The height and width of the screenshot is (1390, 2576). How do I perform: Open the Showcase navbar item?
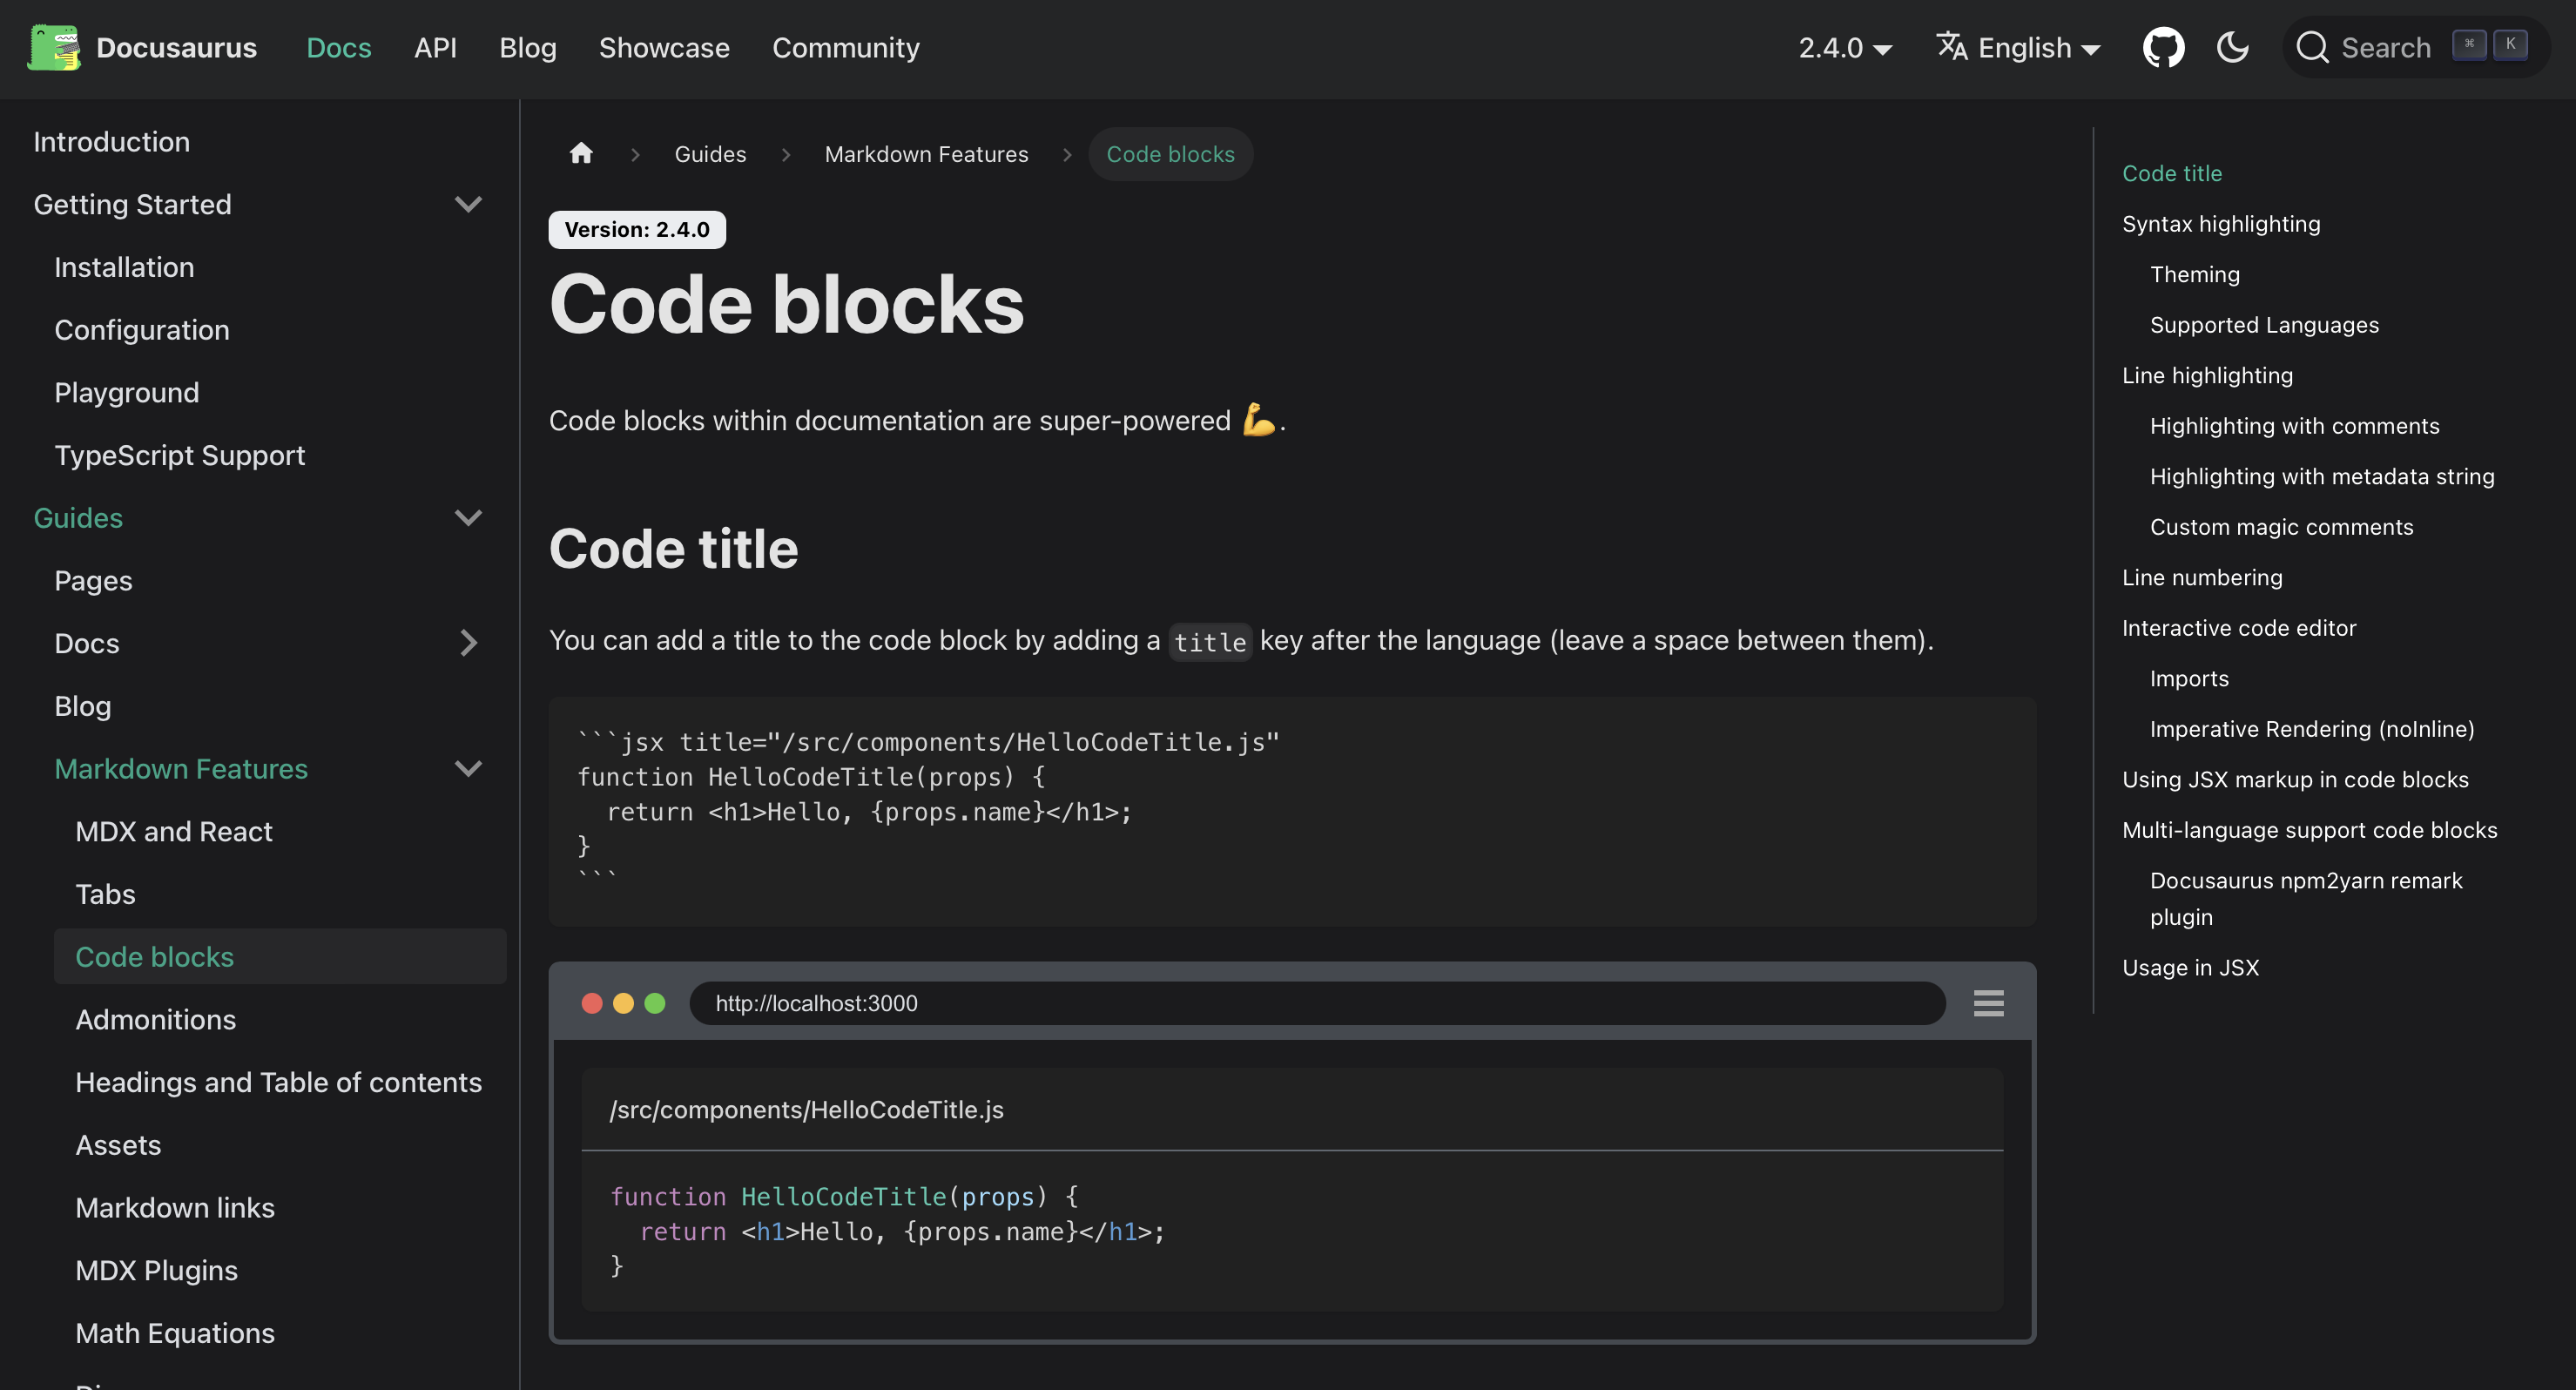(x=664, y=48)
